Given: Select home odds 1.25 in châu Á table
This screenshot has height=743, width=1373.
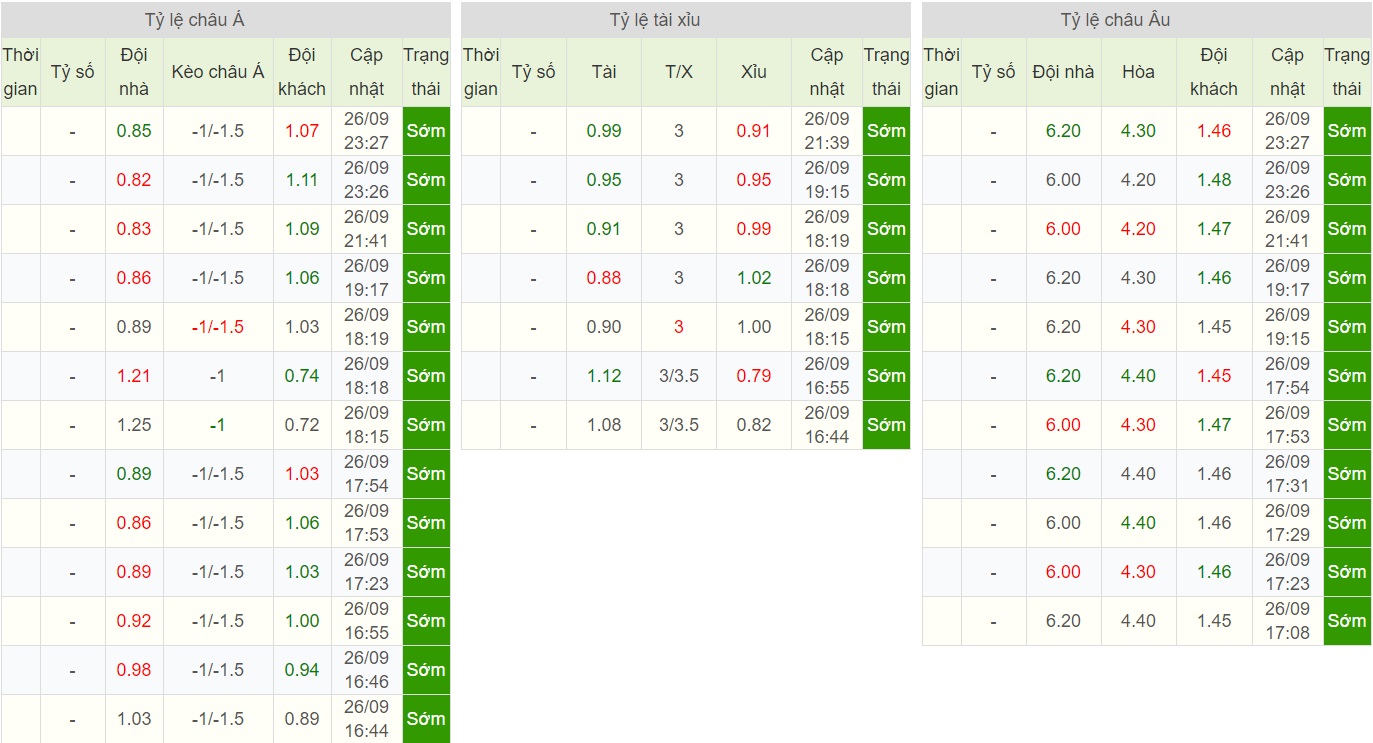Looking at the screenshot, I should pos(134,425).
